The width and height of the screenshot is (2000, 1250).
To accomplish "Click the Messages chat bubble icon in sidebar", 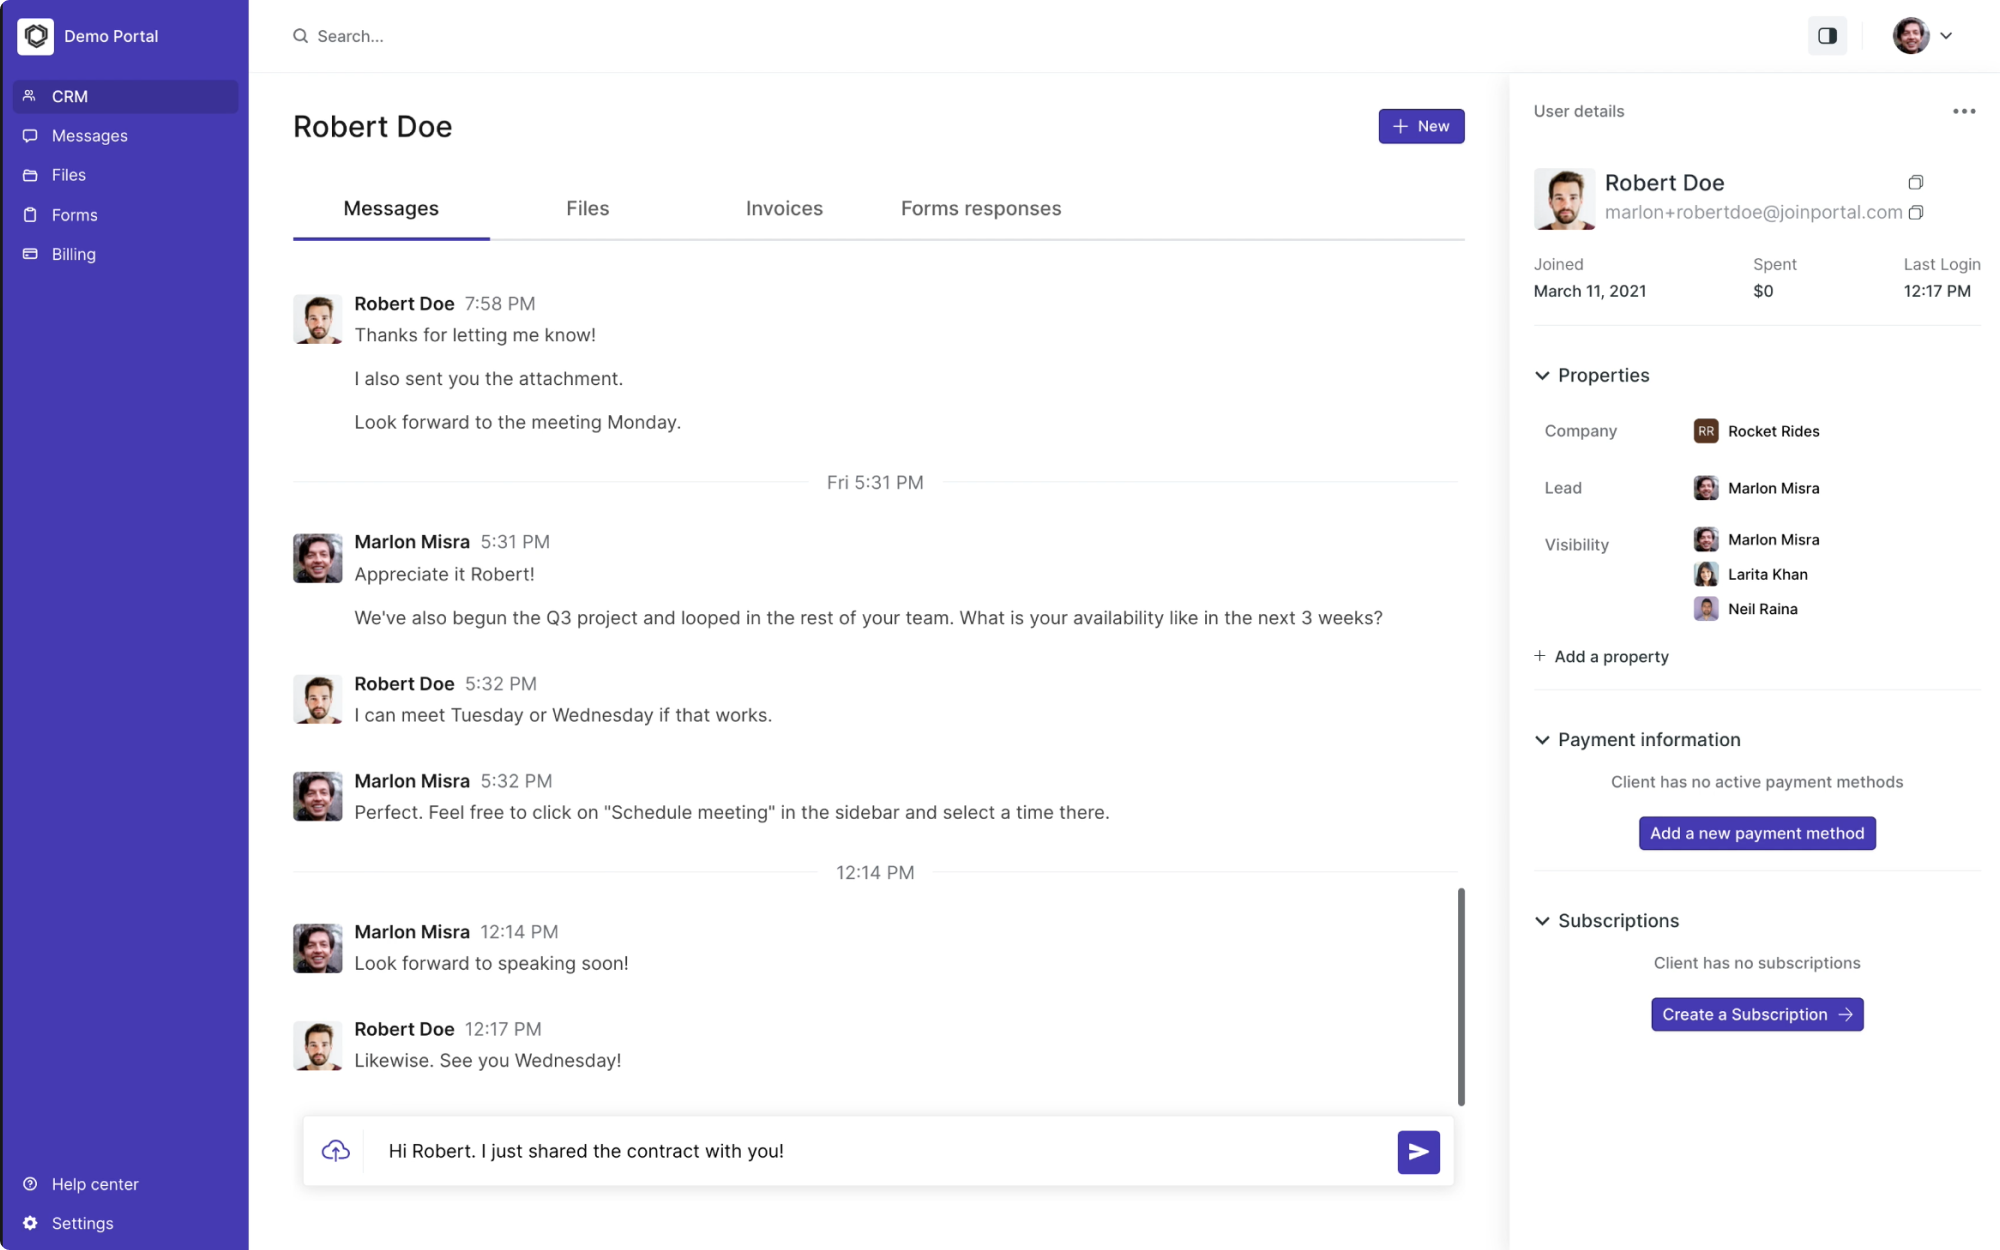I will 30,136.
